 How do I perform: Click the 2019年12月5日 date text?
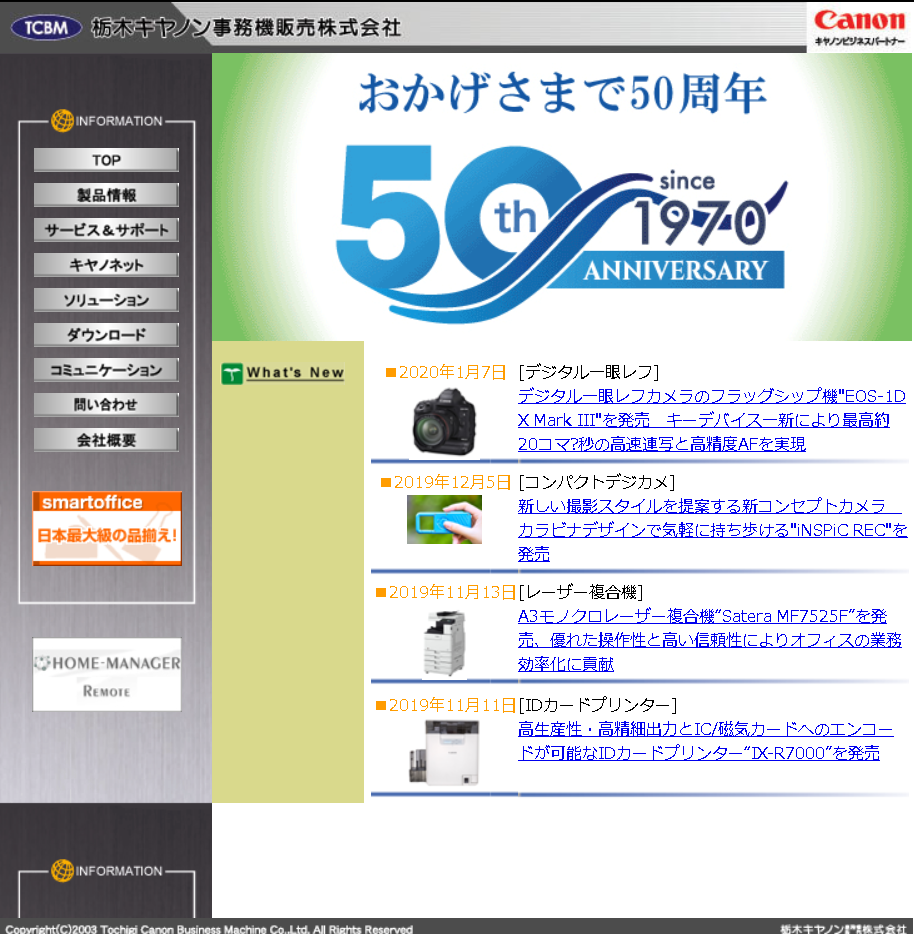point(452,482)
